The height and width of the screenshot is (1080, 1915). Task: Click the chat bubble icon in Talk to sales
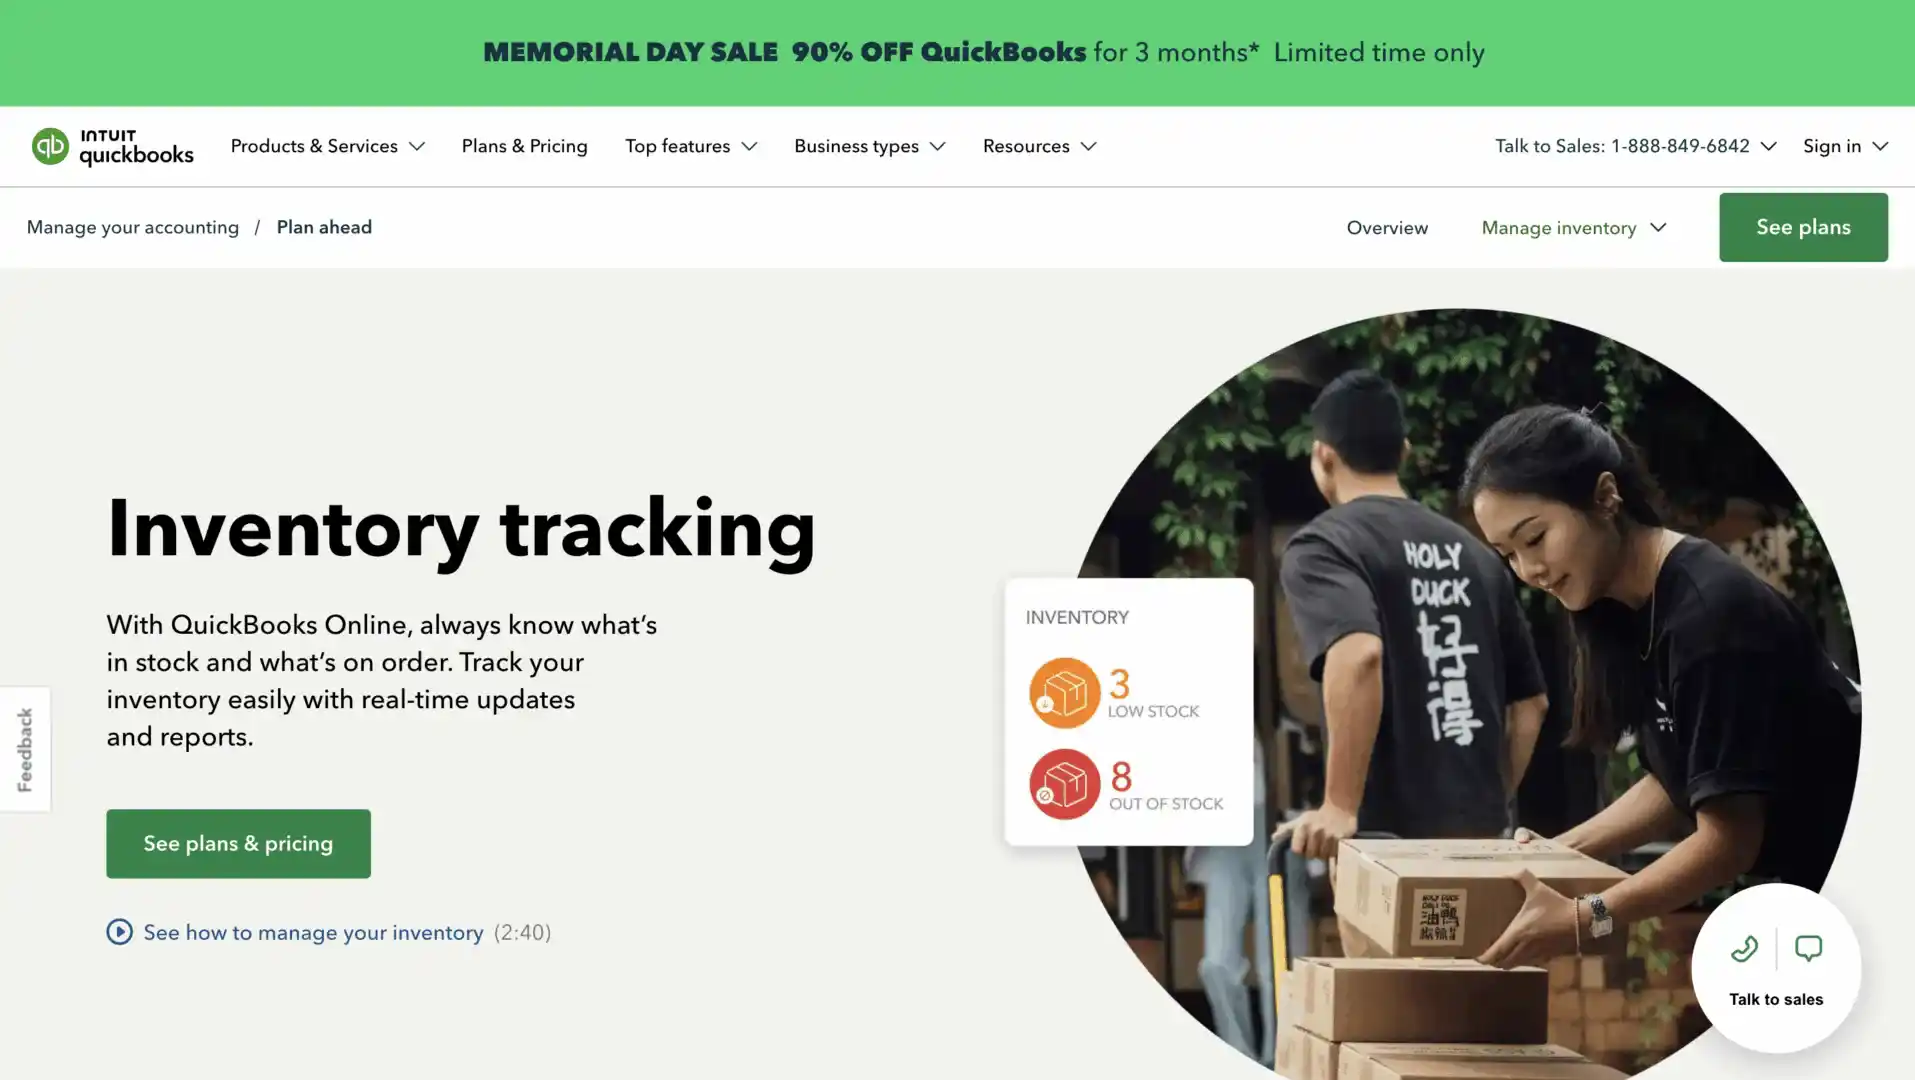[1808, 948]
